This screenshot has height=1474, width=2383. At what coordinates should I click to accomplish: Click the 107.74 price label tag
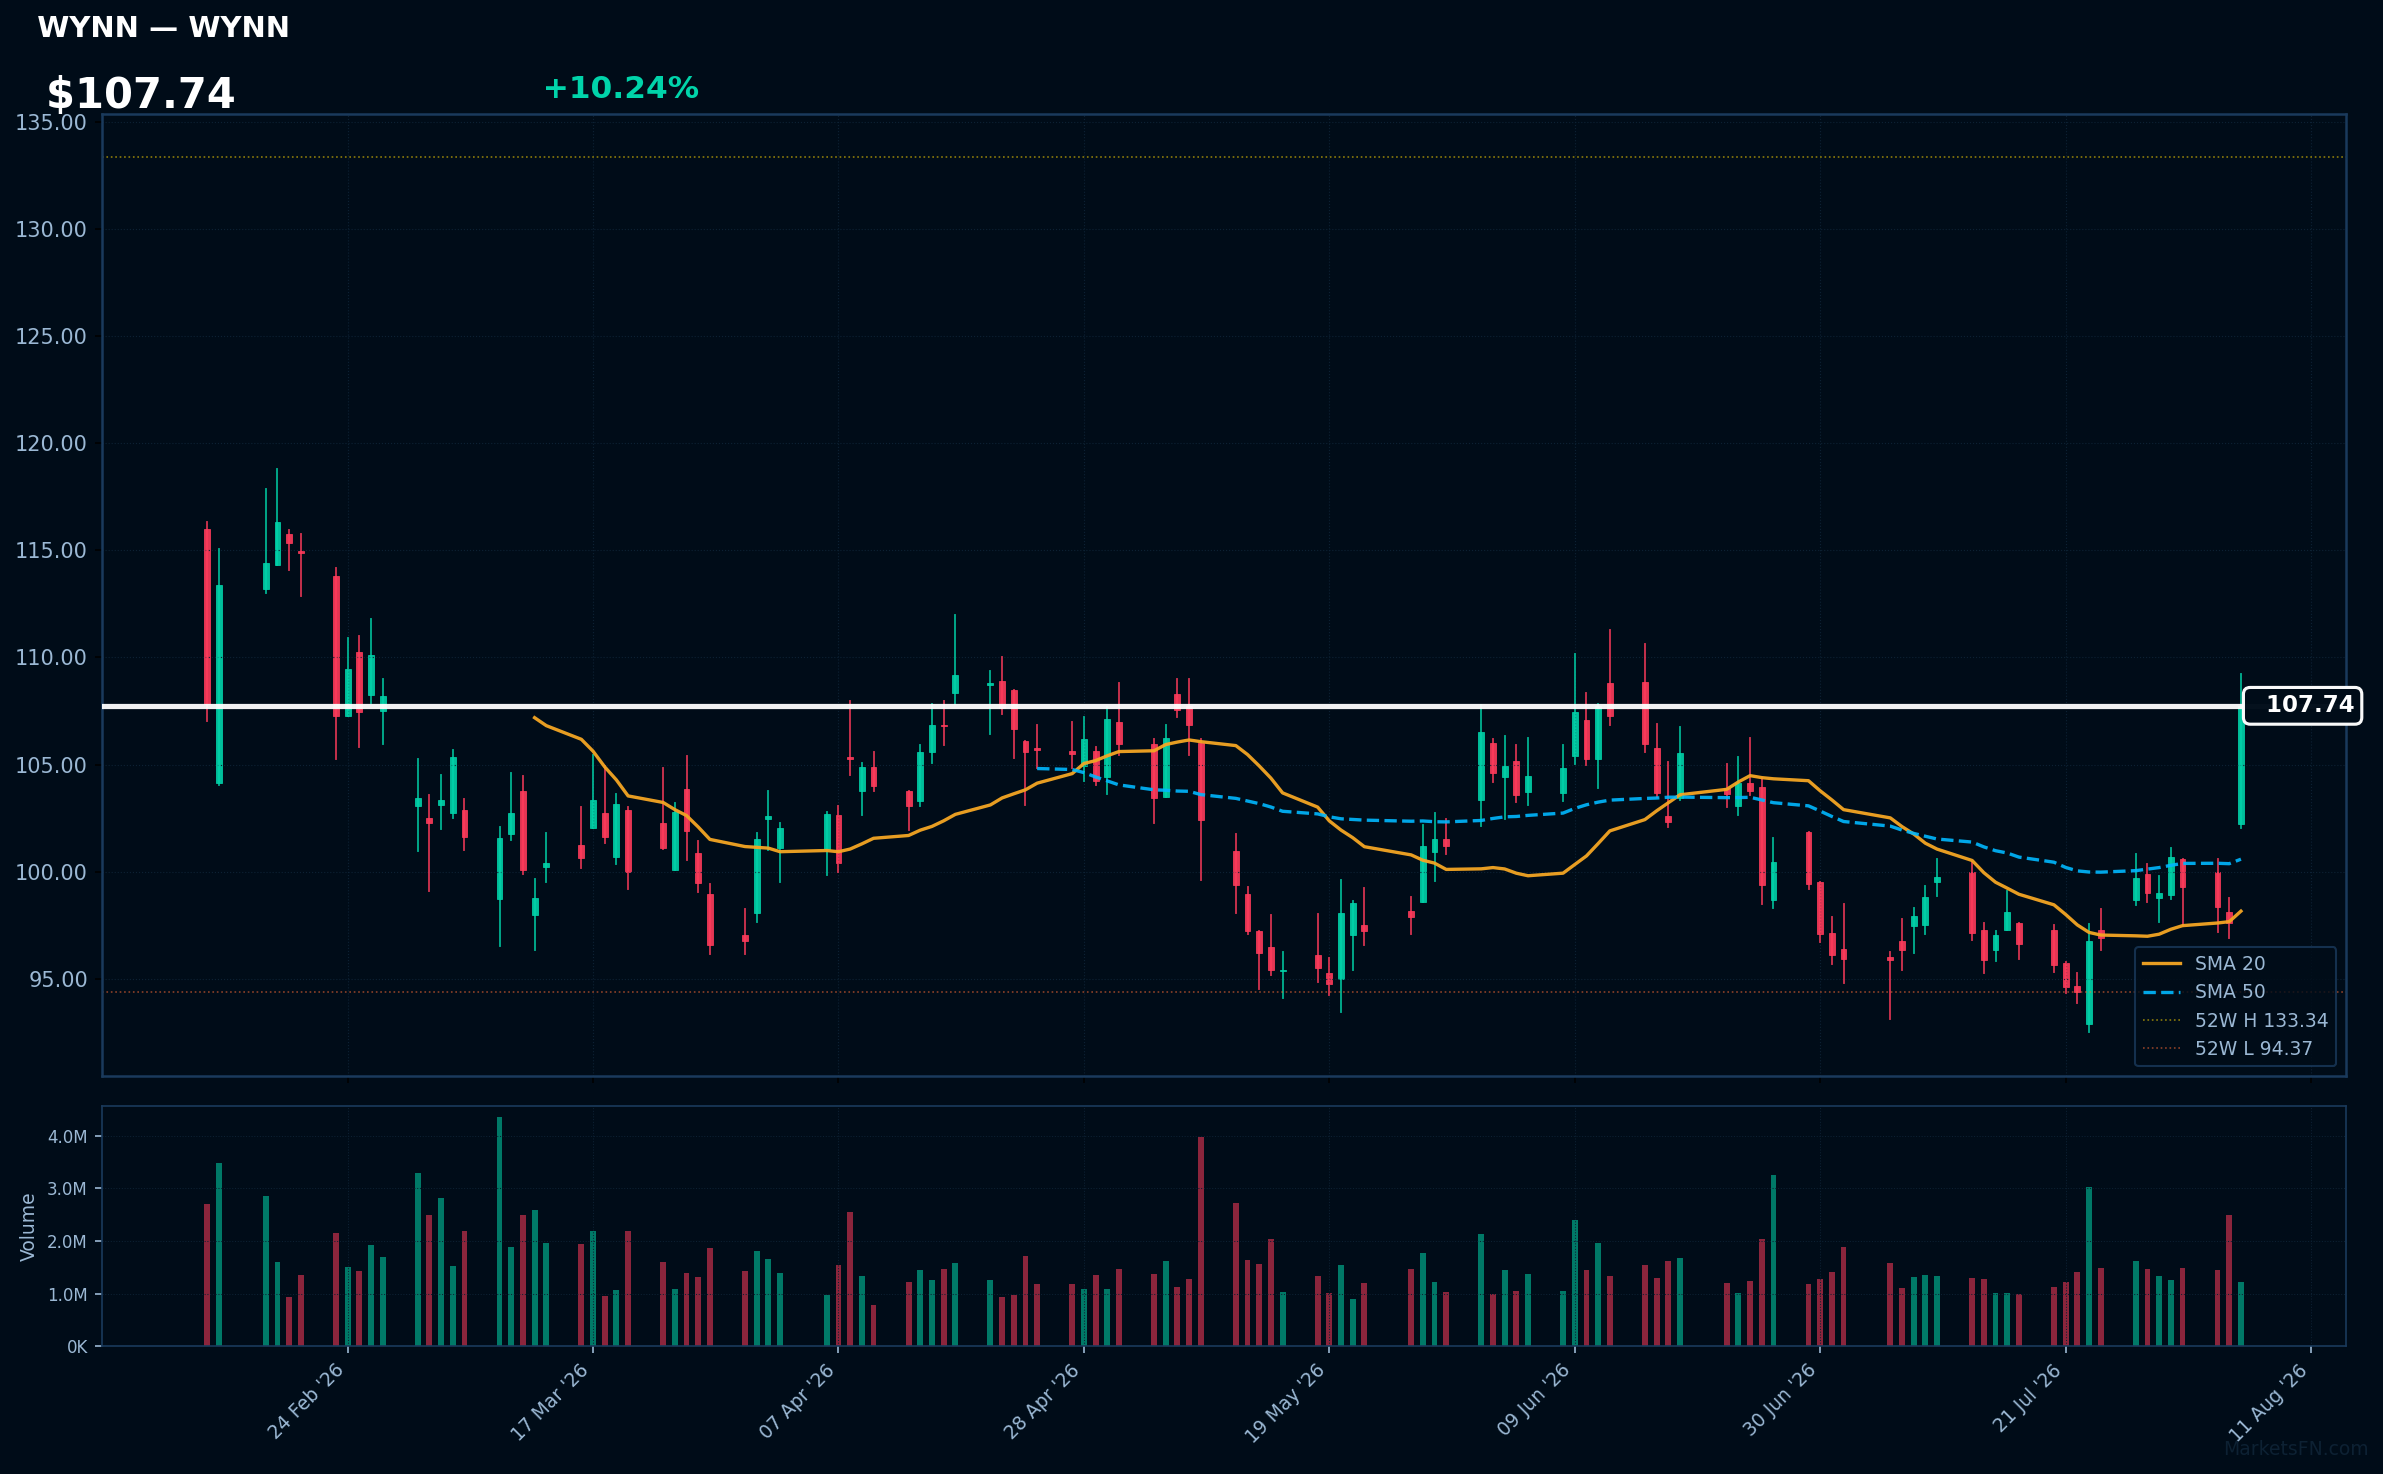coord(2302,705)
